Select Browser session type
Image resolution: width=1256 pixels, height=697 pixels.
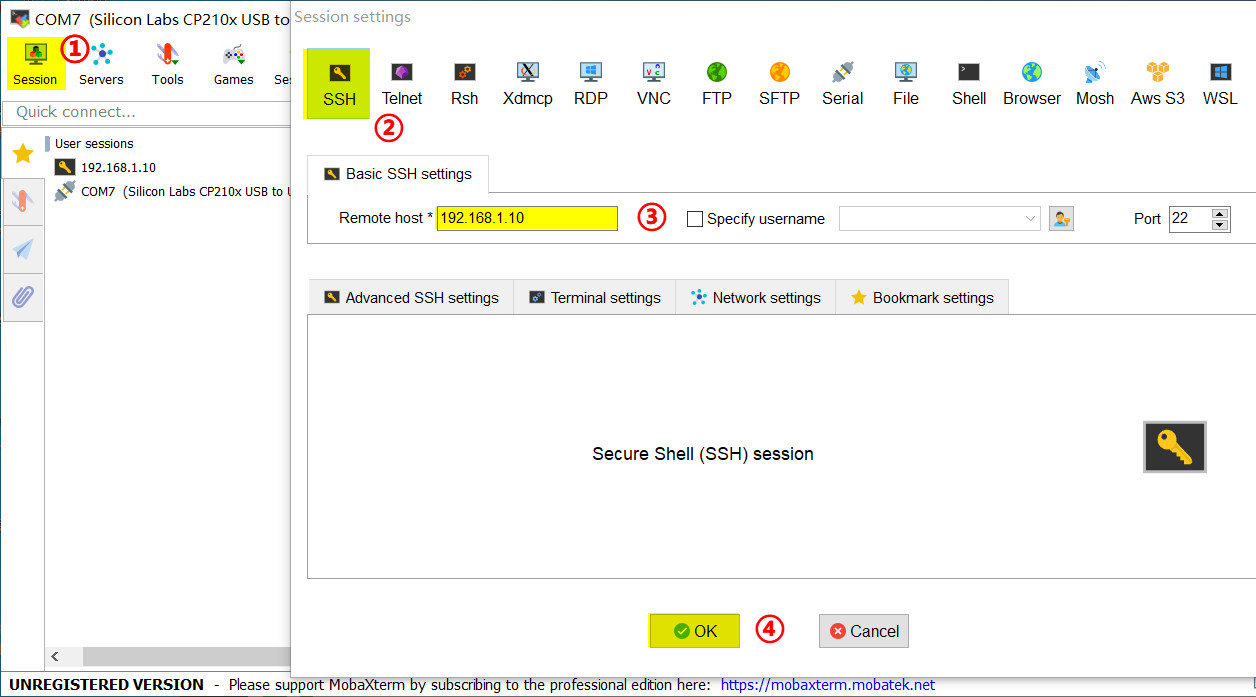pos(1032,84)
